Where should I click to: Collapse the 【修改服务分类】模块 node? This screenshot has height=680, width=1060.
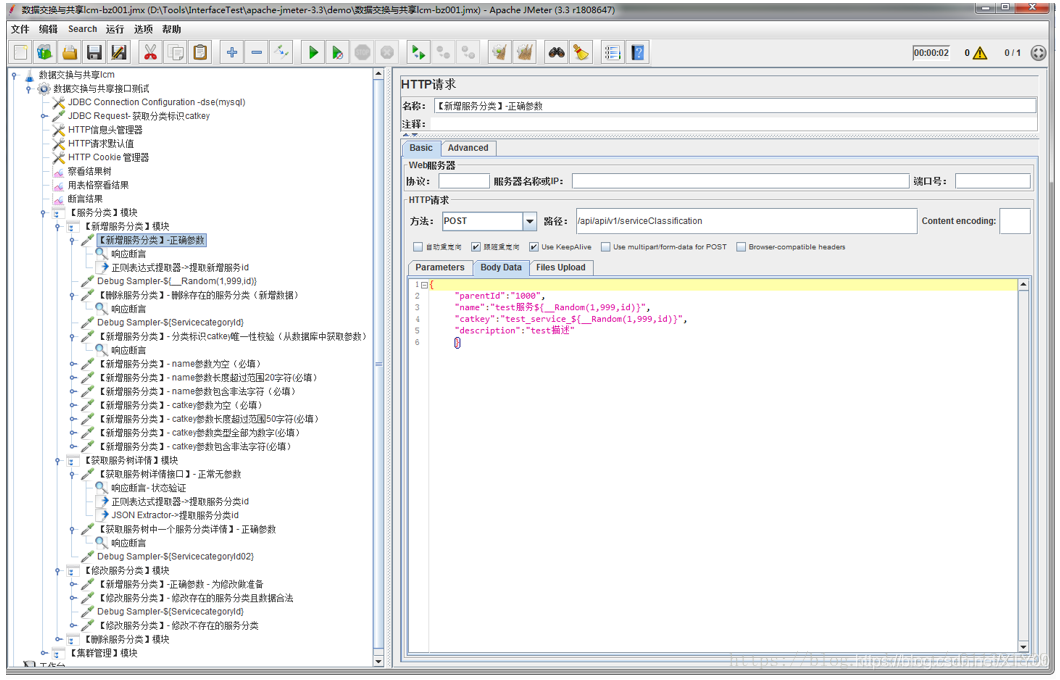point(57,570)
